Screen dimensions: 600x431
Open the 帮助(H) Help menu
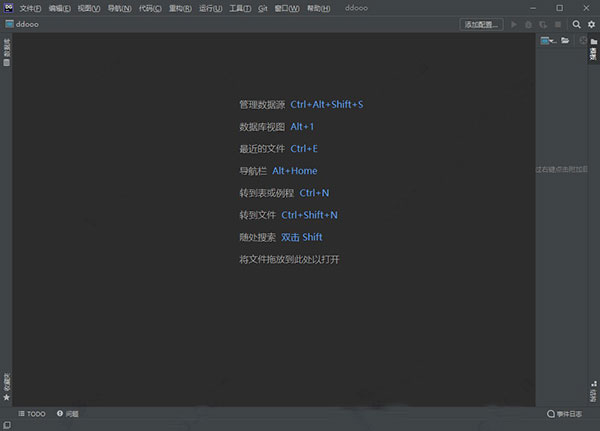[x=319, y=8]
